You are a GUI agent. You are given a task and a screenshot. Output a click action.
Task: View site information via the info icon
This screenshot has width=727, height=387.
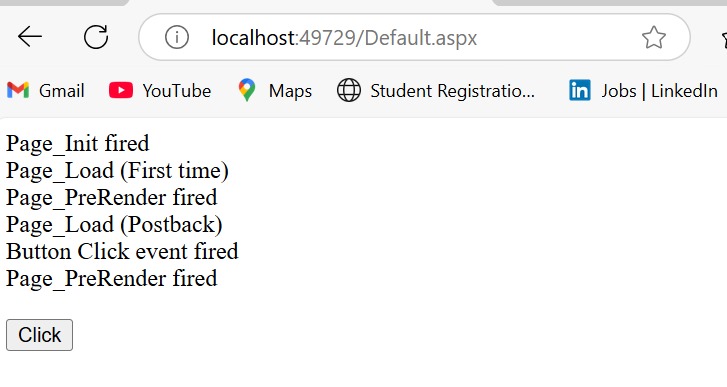coord(177,37)
